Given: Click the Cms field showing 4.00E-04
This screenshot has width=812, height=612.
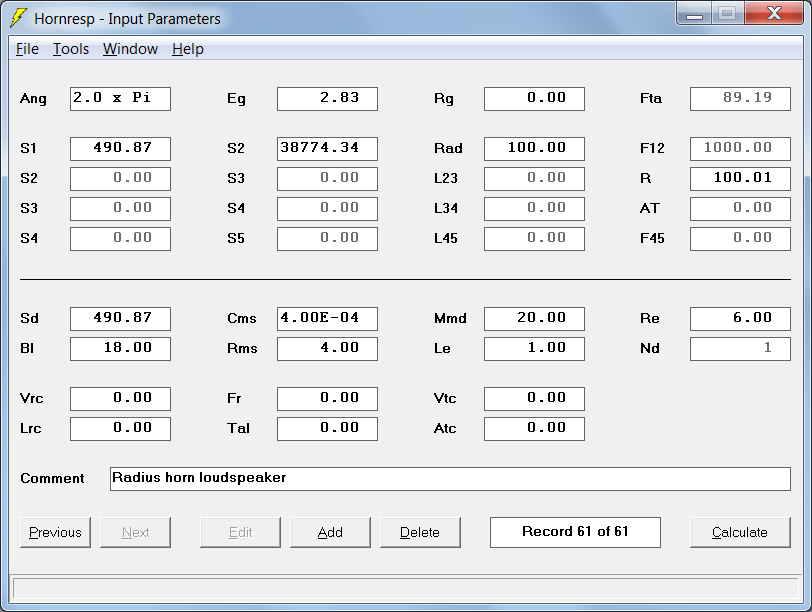Looking at the screenshot, I should pos(327,318).
